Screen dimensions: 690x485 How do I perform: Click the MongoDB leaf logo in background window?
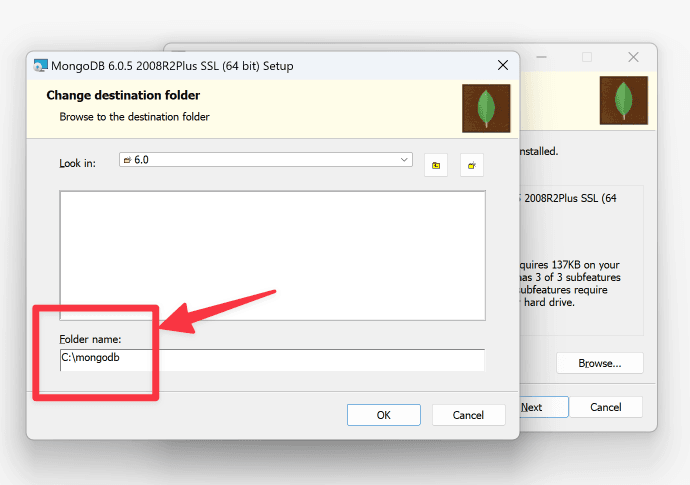pos(624,100)
